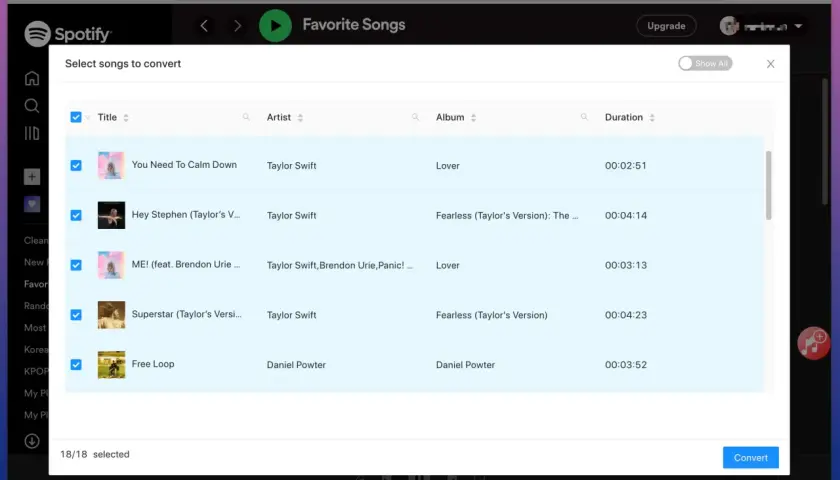840x480 pixels.
Task: Click the duration 00:03:52
Action: [626, 365]
